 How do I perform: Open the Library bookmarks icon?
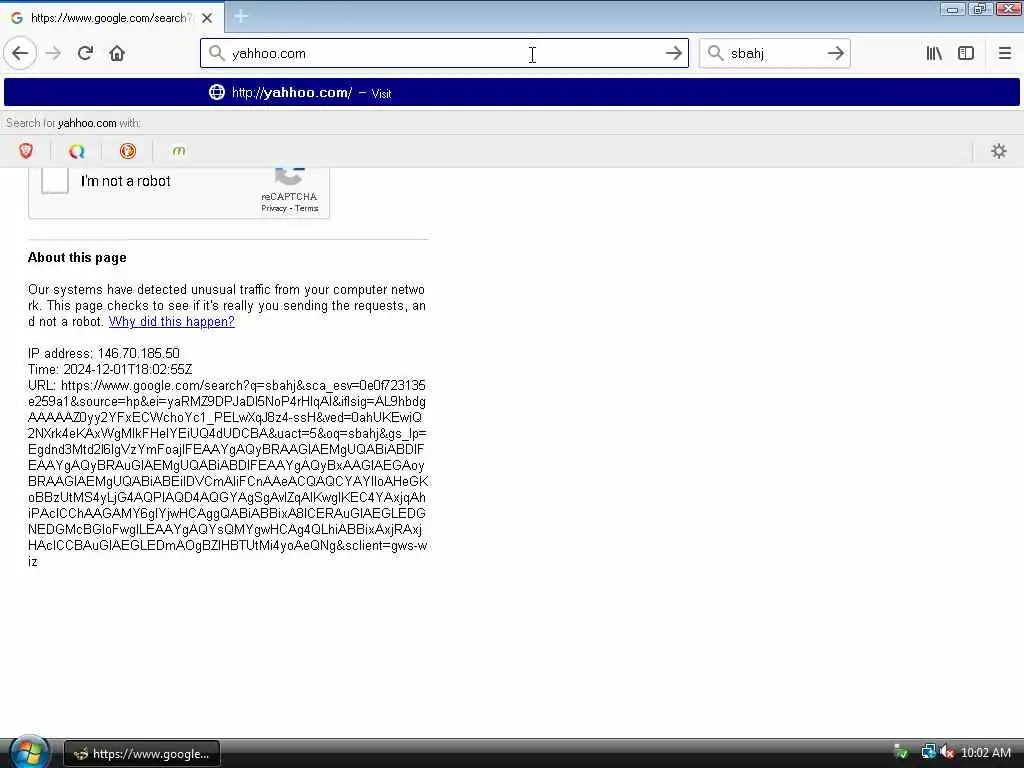click(x=934, y=54)
